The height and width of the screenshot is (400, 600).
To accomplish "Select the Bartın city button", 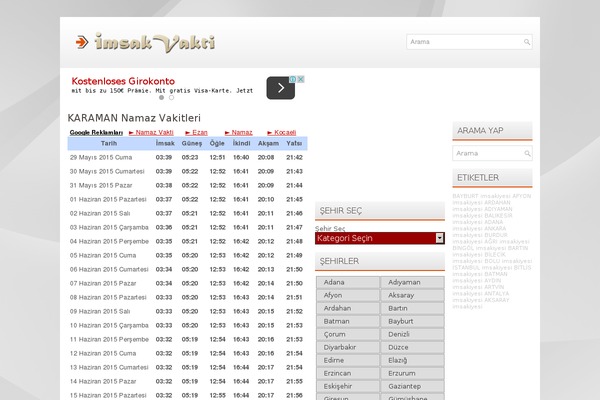I will click(412, 309).
